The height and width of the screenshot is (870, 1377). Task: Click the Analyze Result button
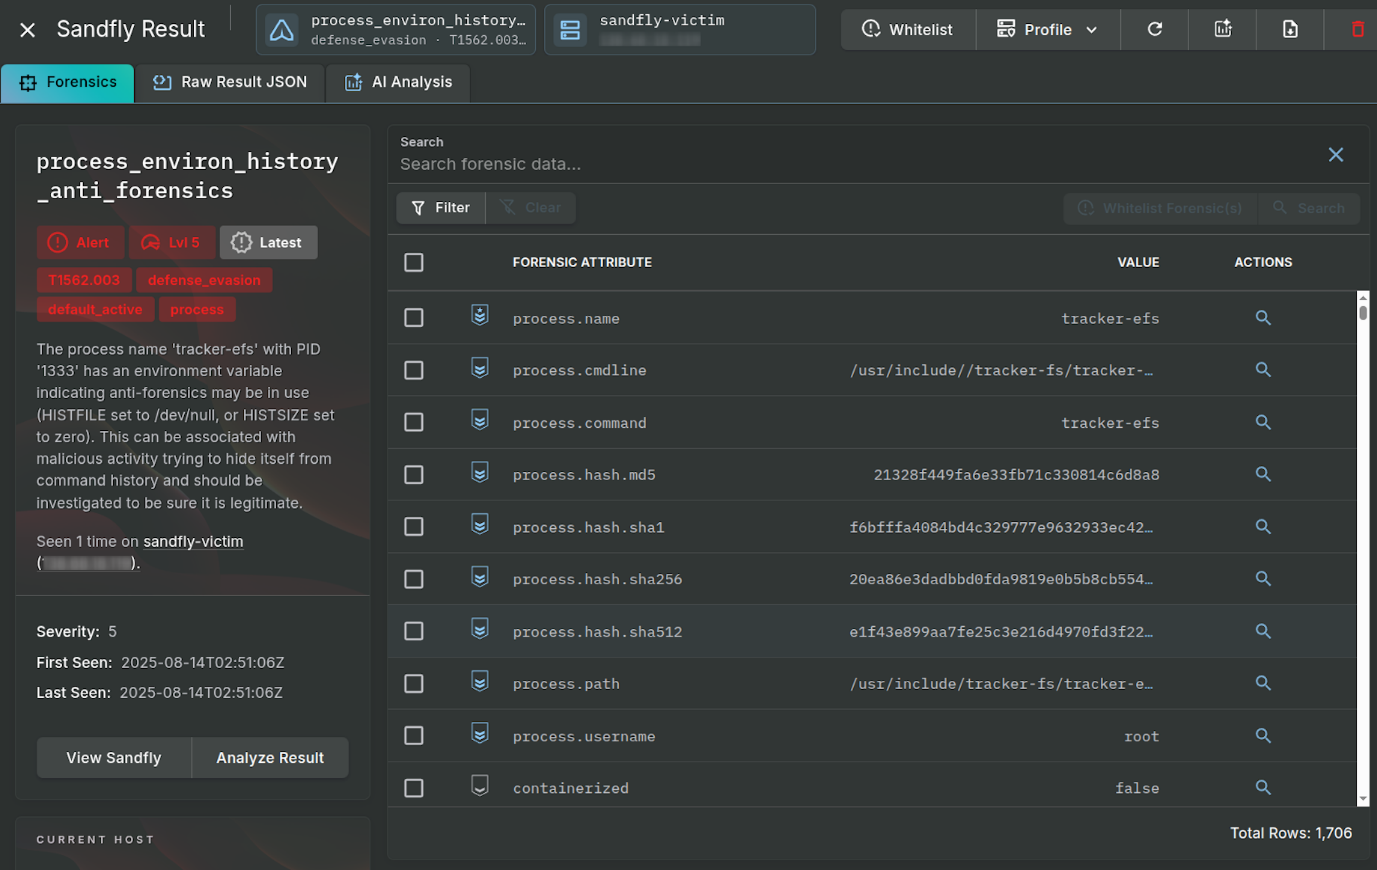[270, 758]
